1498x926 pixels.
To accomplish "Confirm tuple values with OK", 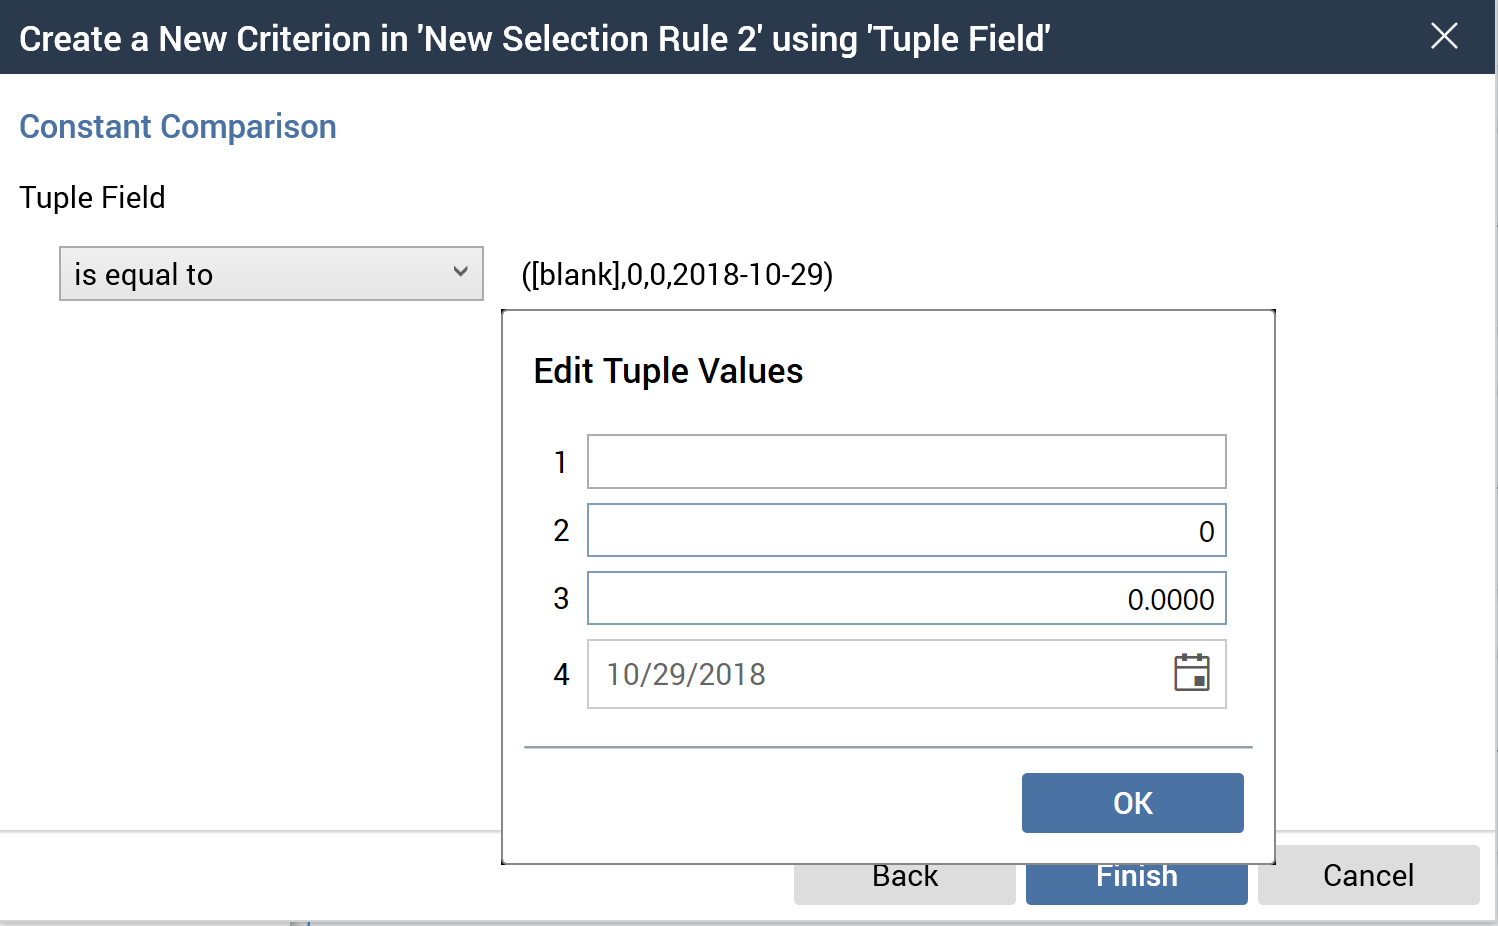I will coord(1131,802).
